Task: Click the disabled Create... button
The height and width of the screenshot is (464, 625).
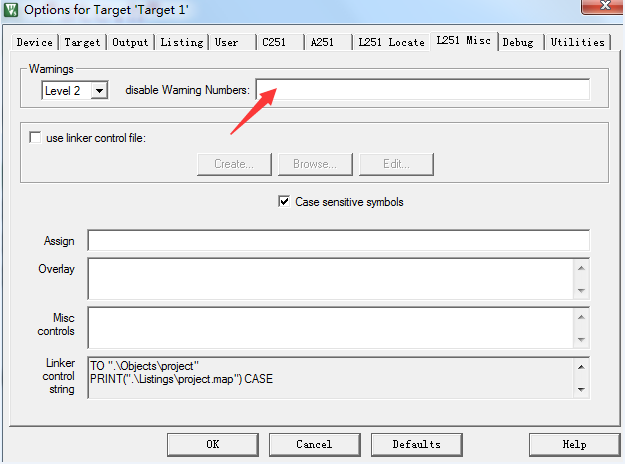Action: tap(234, 164)
